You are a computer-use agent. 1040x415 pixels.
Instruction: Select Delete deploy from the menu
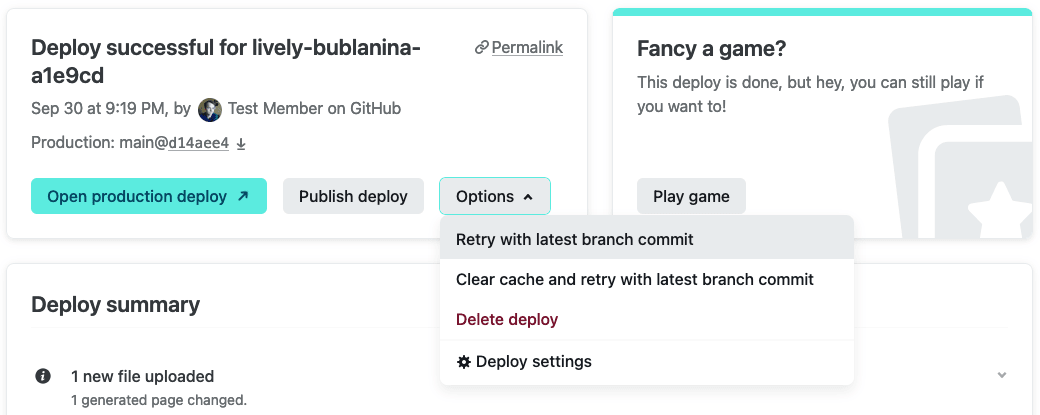click(506, 320)
